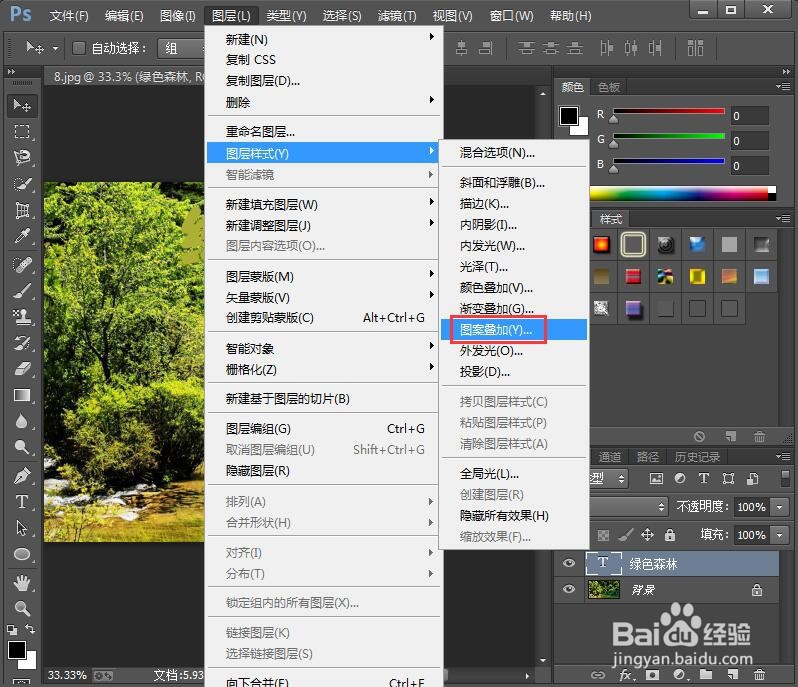Select the 绿色森林 text layer row

[666, 563]
